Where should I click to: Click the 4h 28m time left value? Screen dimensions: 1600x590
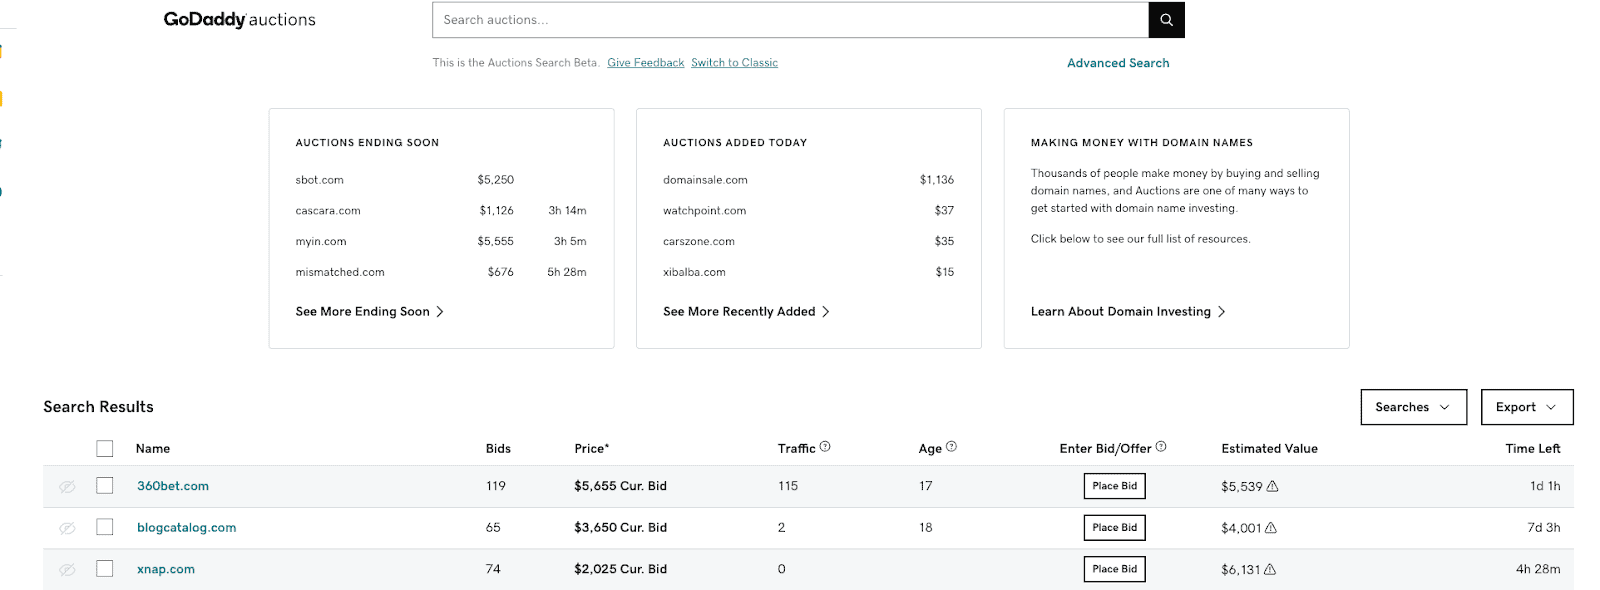pyautogui.click(x=1538, y=569)
